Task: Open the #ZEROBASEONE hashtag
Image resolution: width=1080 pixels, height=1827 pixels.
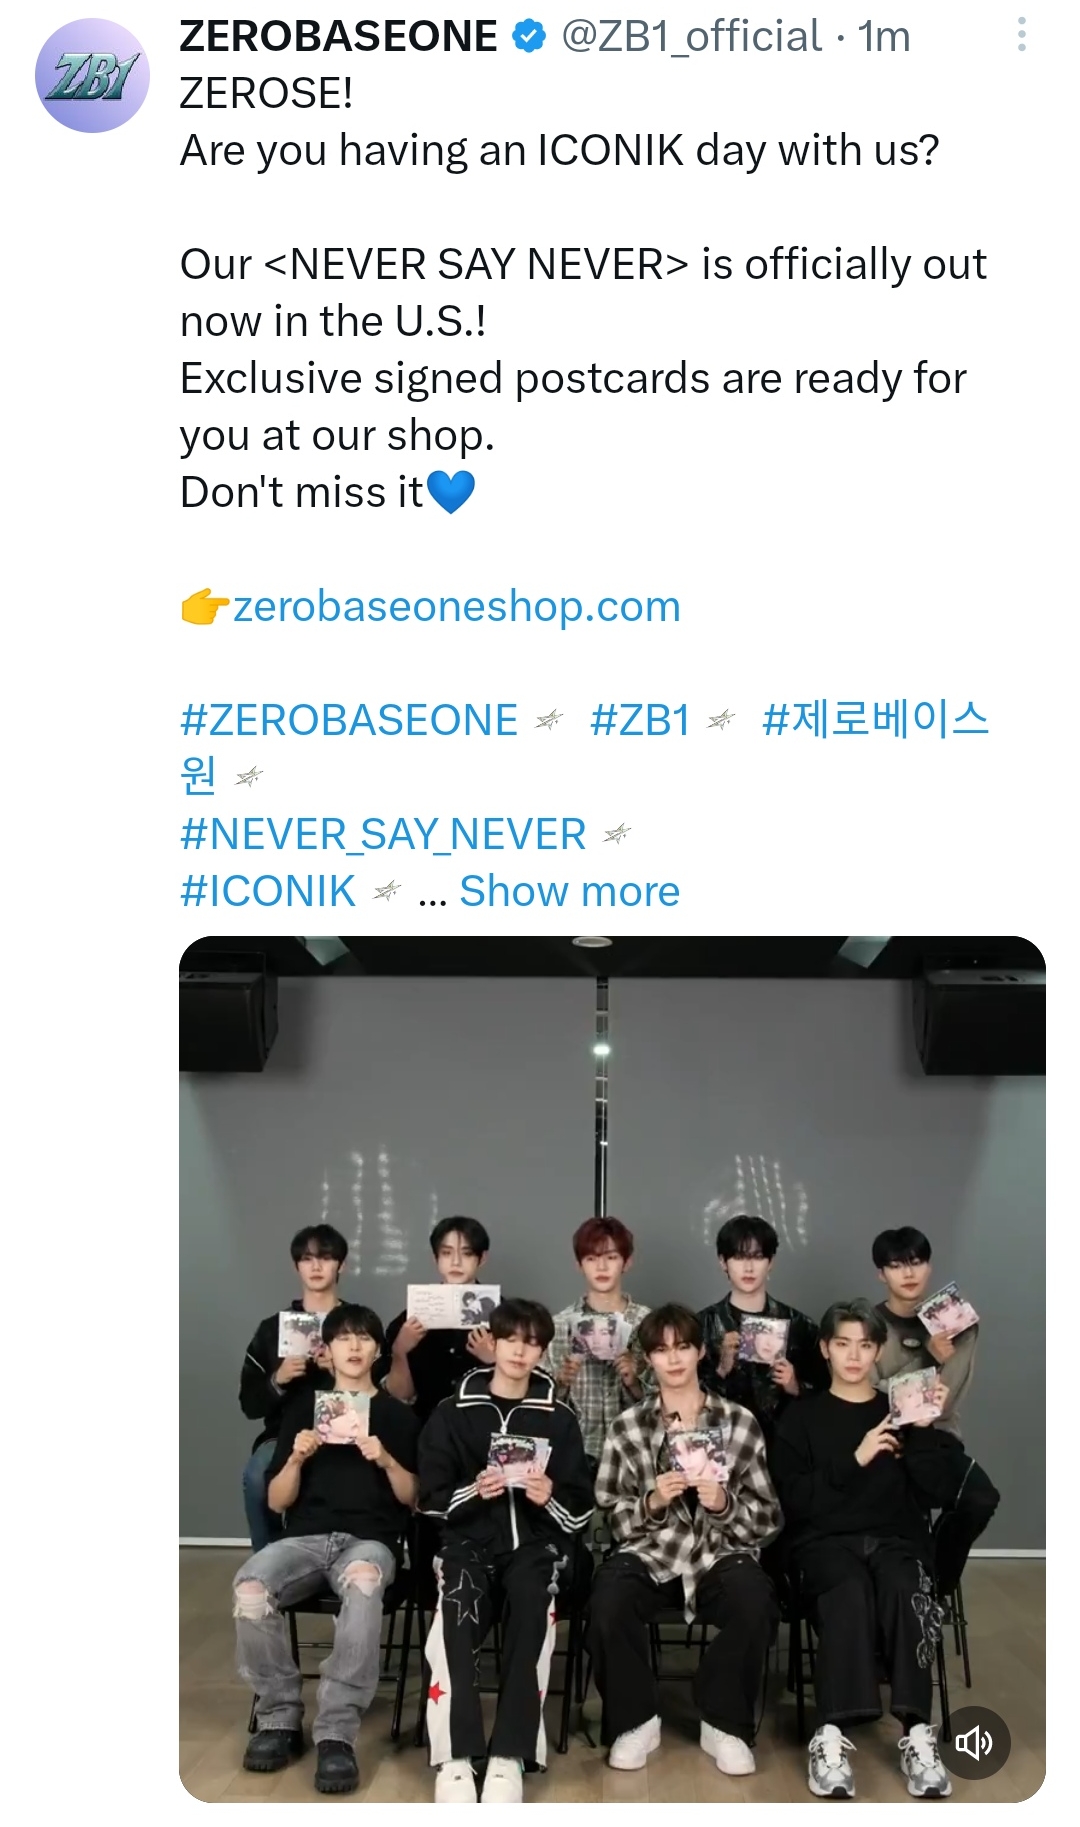Action: pyautogui.click(x=349, y=720)
